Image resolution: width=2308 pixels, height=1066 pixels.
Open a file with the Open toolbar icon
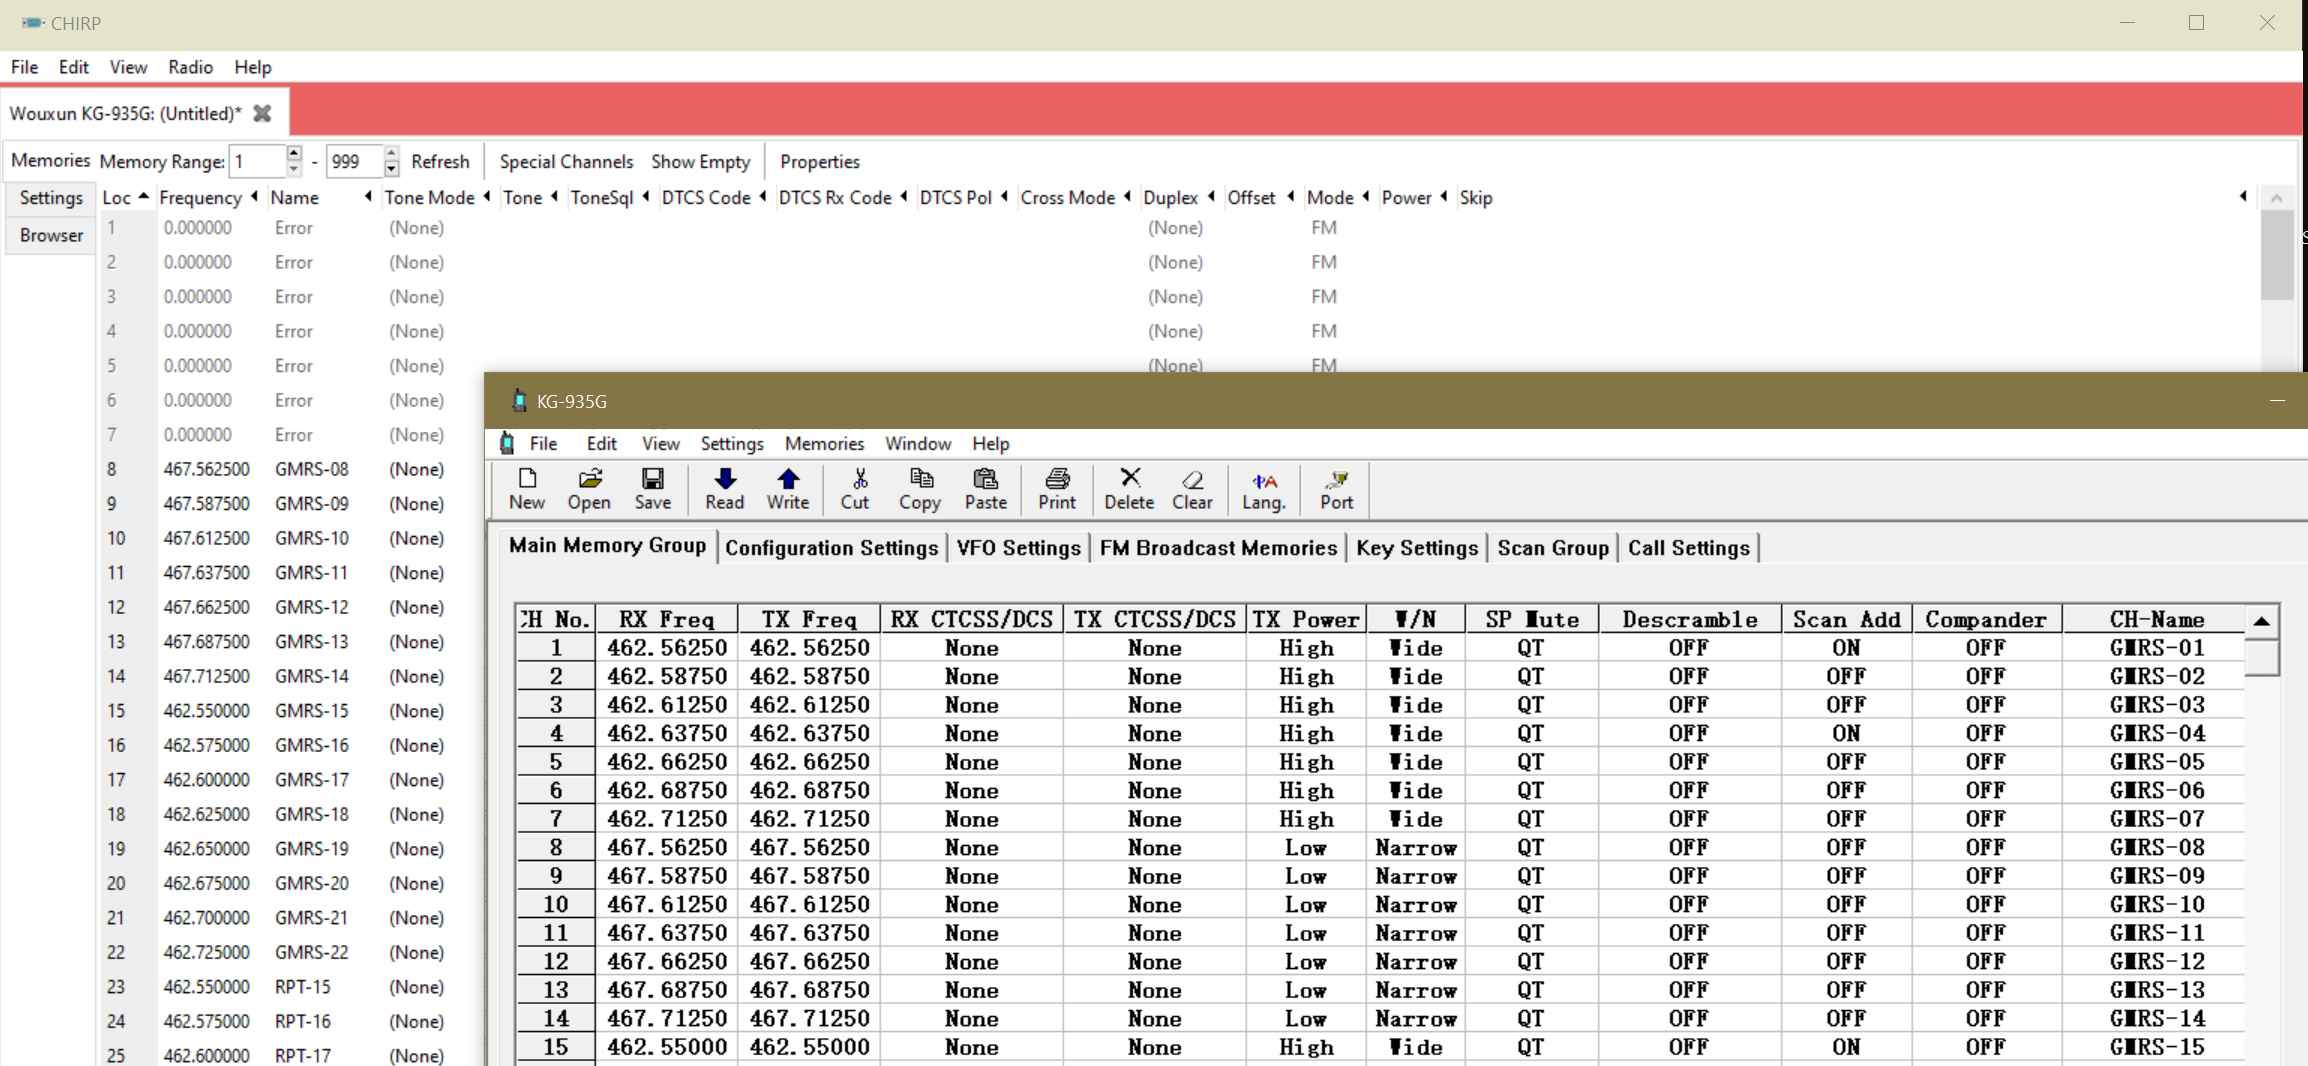pyautogui.click(x=589, y=489)
